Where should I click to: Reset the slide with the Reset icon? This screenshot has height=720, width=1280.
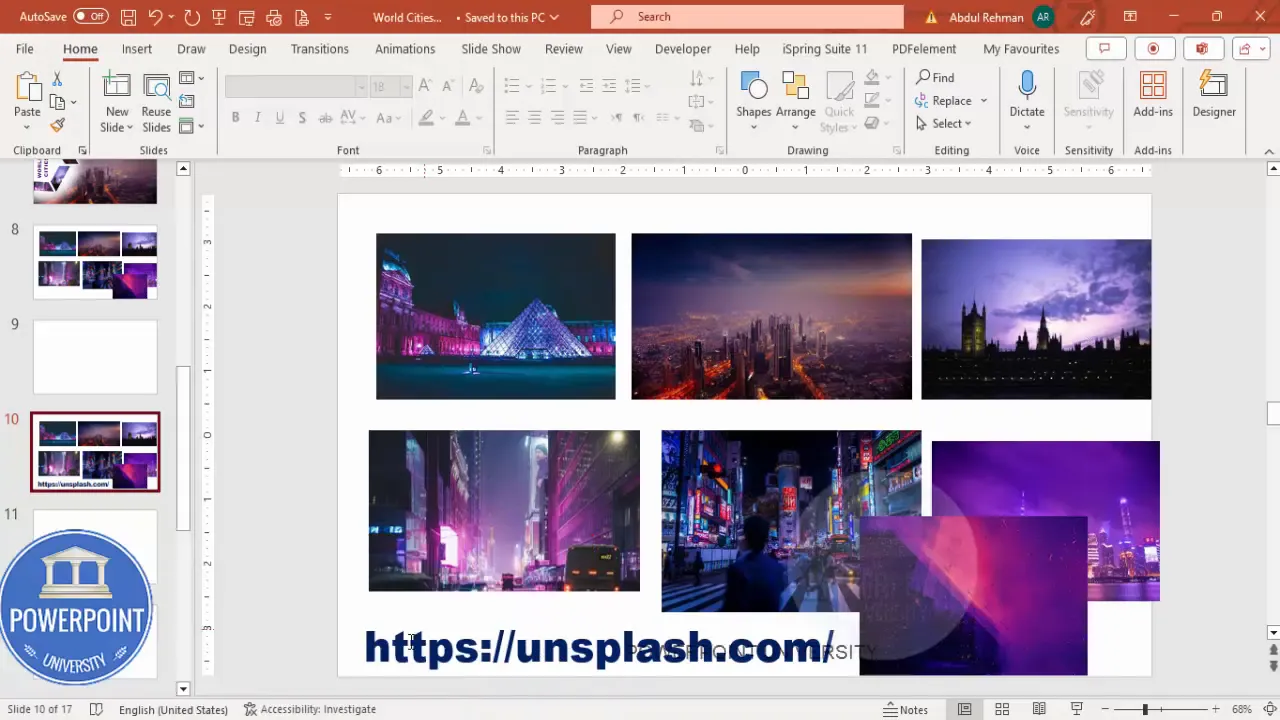coord(187,102)
